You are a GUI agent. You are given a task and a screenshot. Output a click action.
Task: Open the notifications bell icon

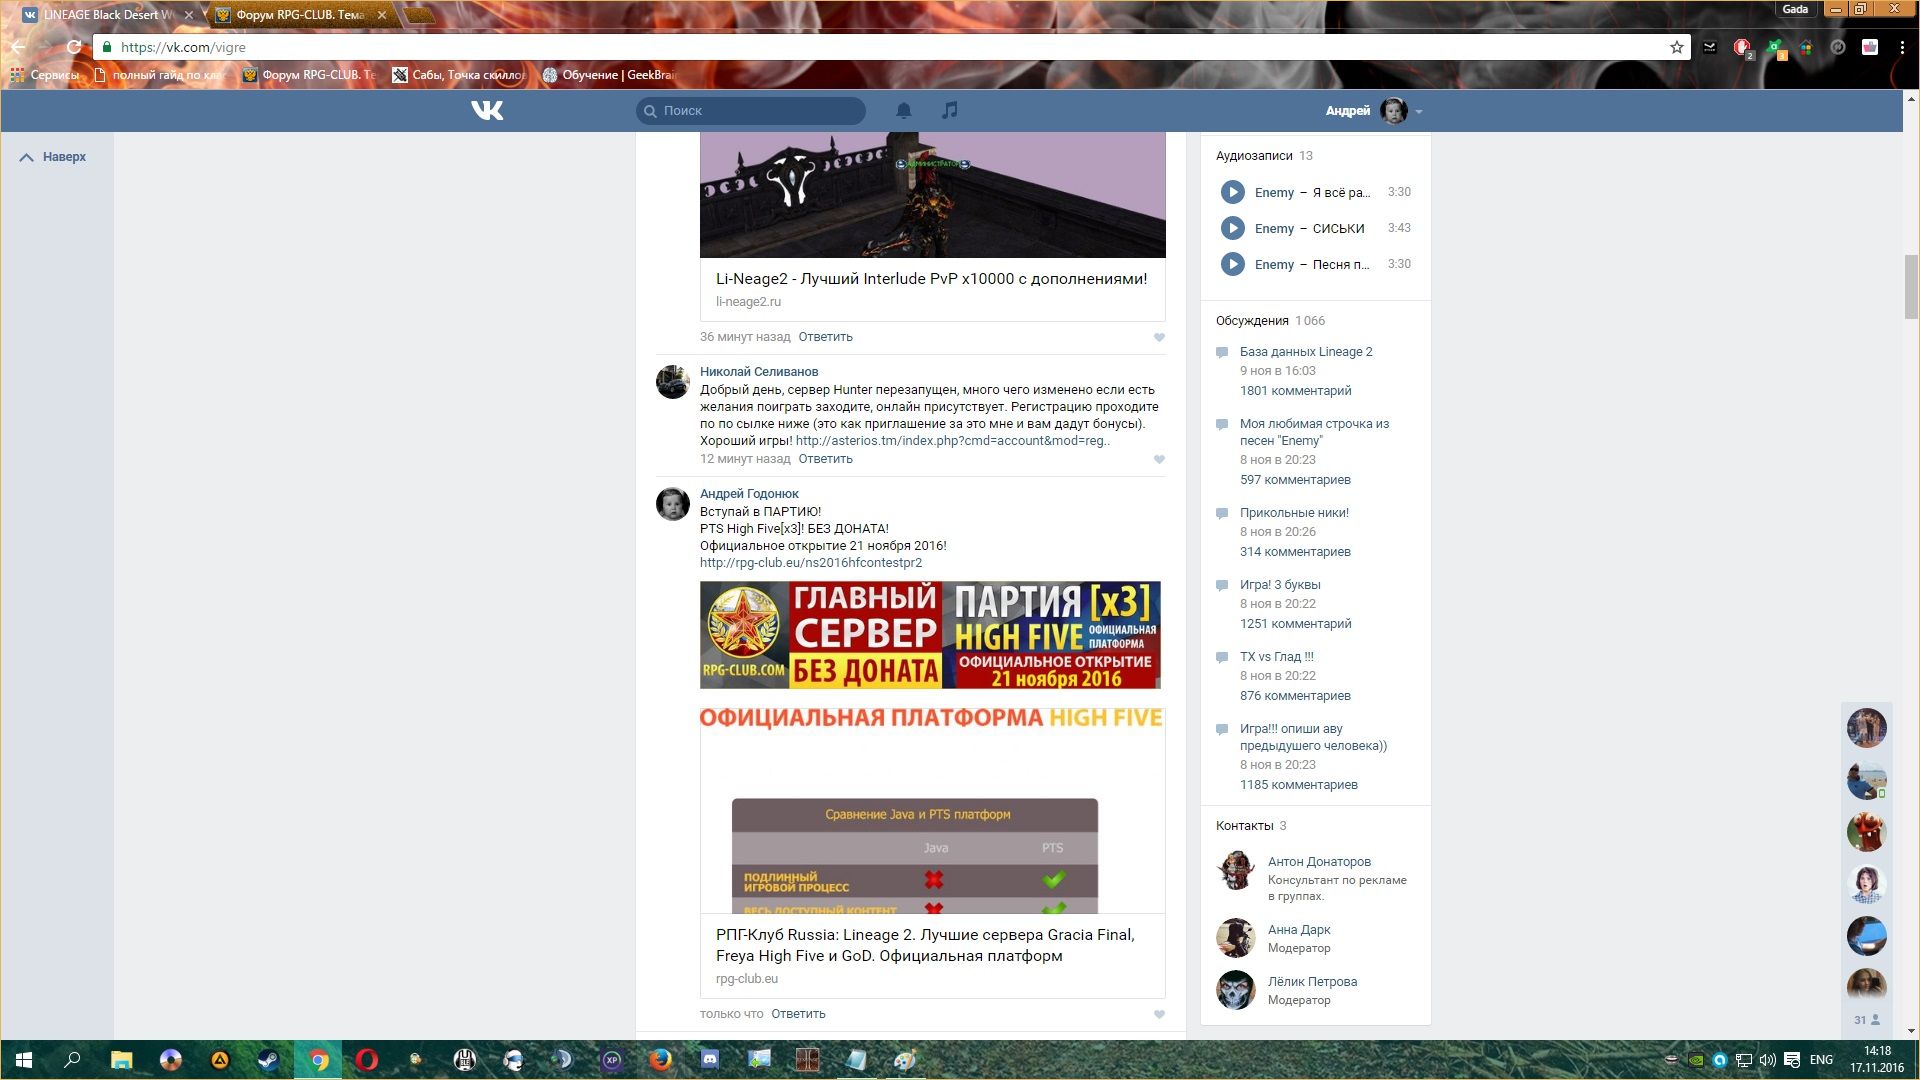tap(903, 110)
